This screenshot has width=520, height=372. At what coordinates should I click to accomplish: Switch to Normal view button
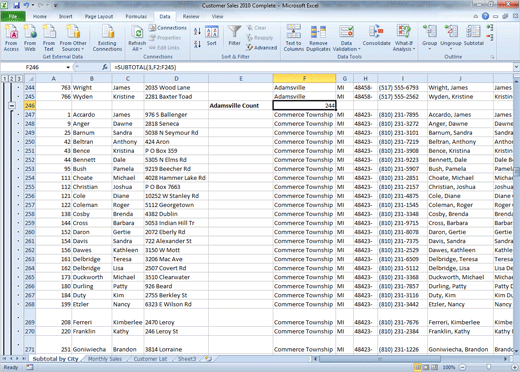click(417, 367)
